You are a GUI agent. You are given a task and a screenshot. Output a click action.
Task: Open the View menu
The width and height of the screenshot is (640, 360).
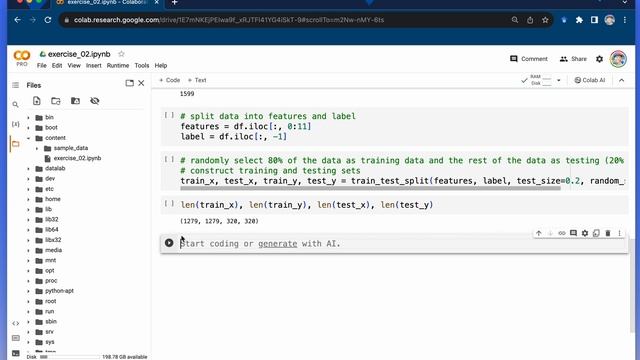click(74, 65)
